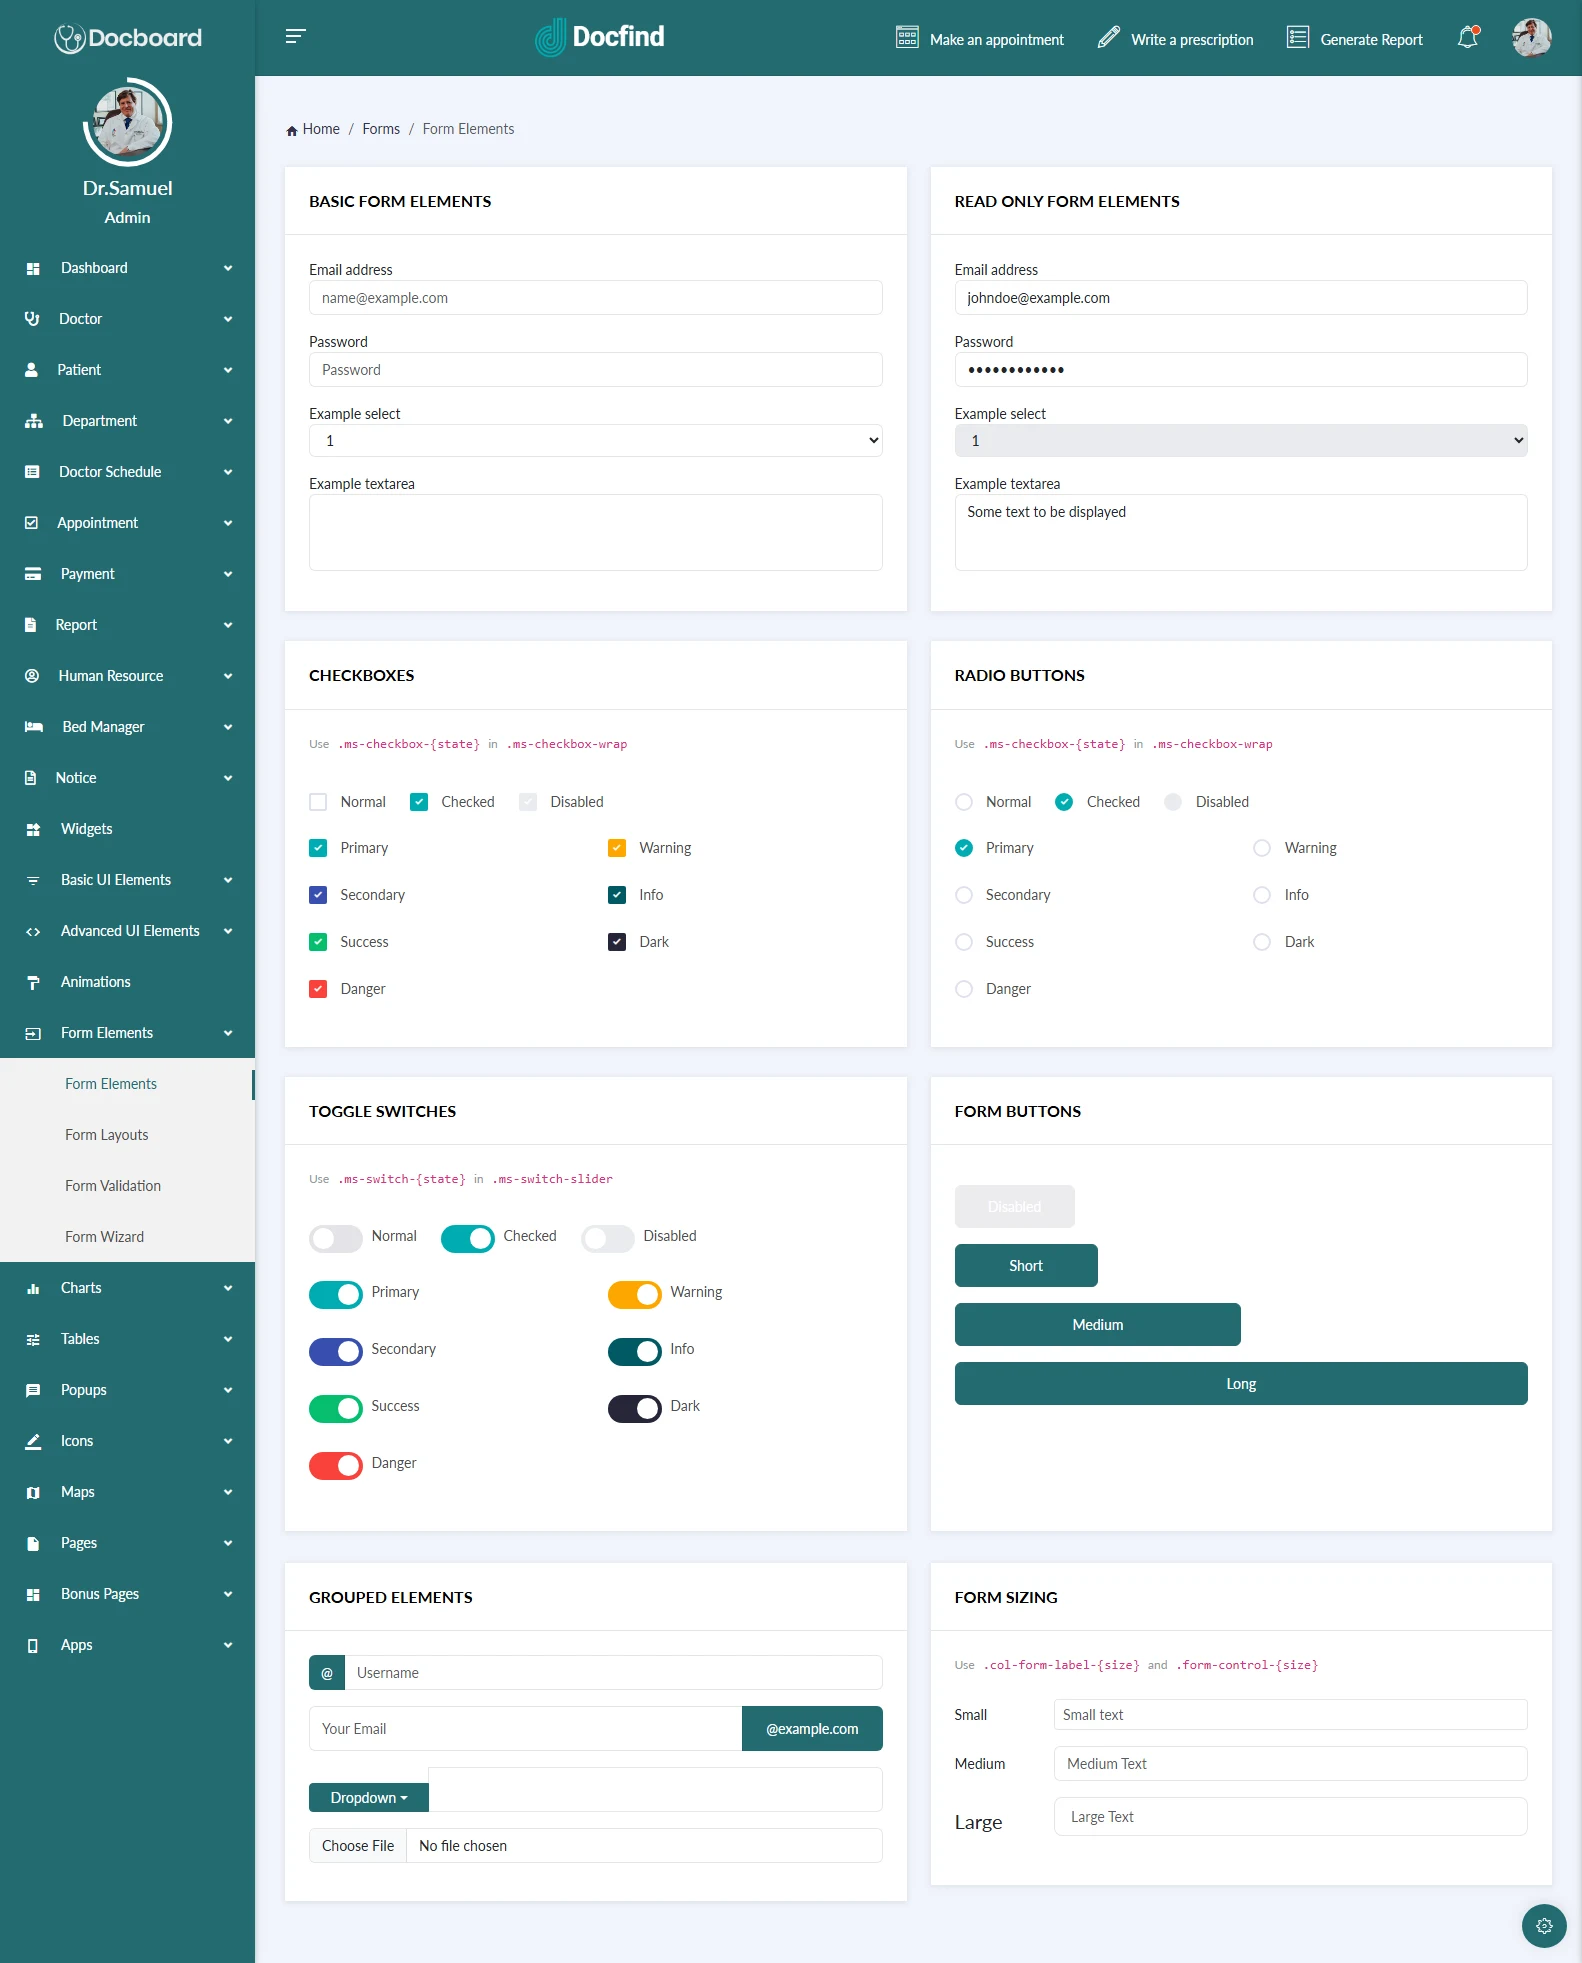Viewport: 1582px width, 1963px height.
Task: Click the user avatar in top bar
Action: tap(1530, 38)
